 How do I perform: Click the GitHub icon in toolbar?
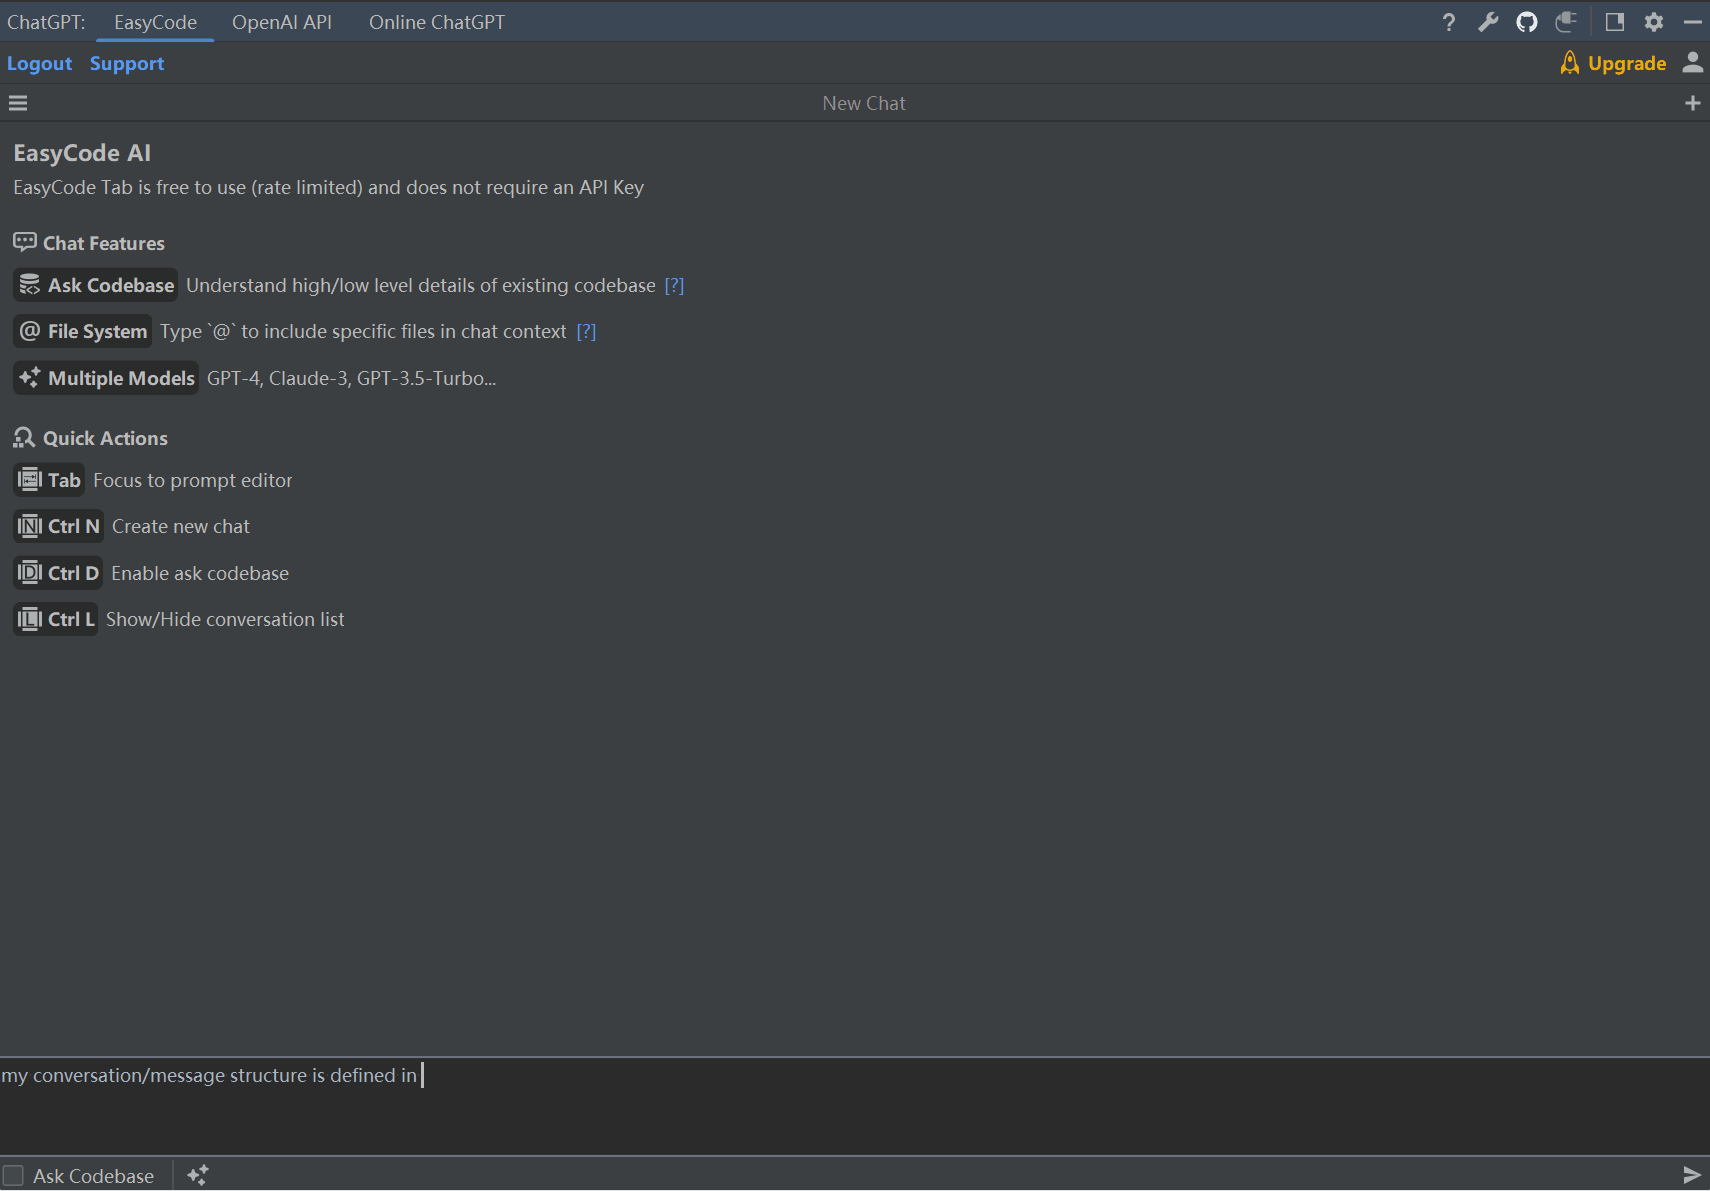coord(1526,22)
